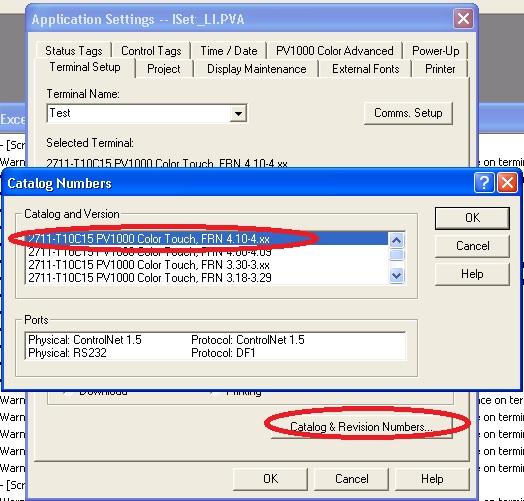The height and width of the screenshot is (501, 524).
Task: Select the FRN 3.18-3.29 catalog entry
Action: point(207,278)
